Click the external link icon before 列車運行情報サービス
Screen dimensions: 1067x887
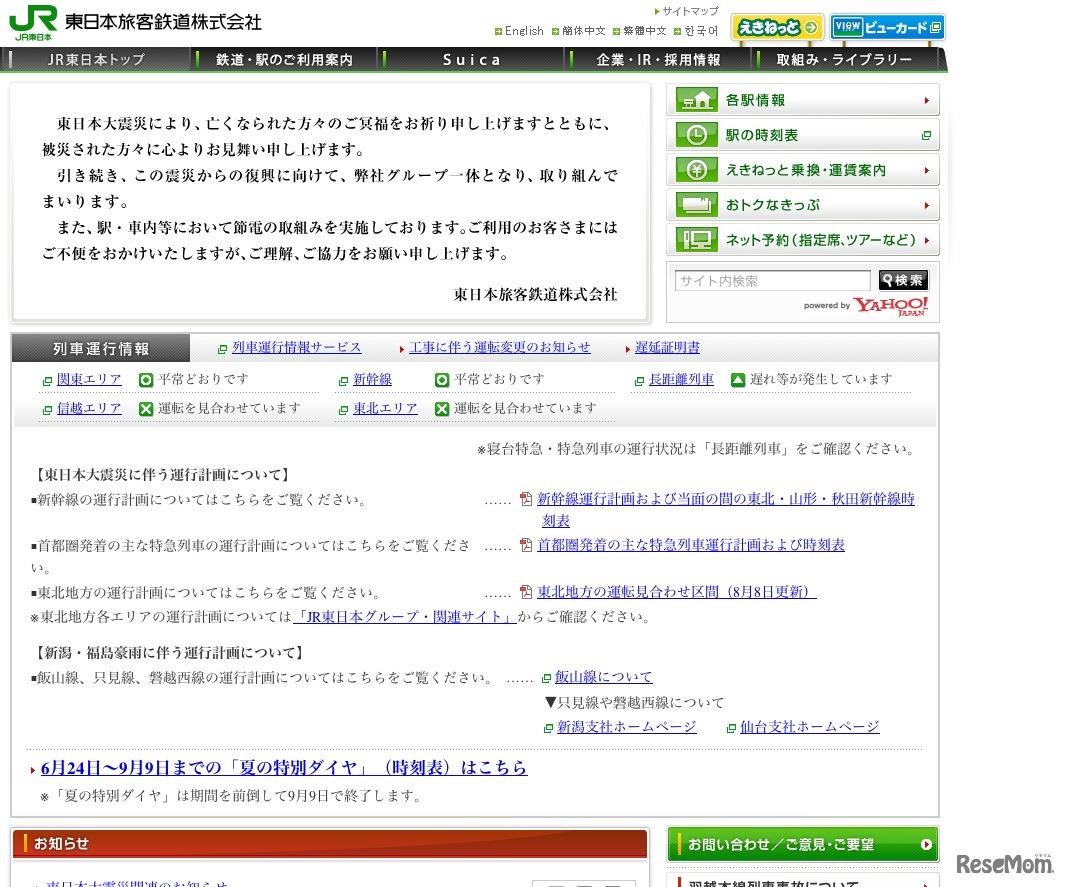222,349
